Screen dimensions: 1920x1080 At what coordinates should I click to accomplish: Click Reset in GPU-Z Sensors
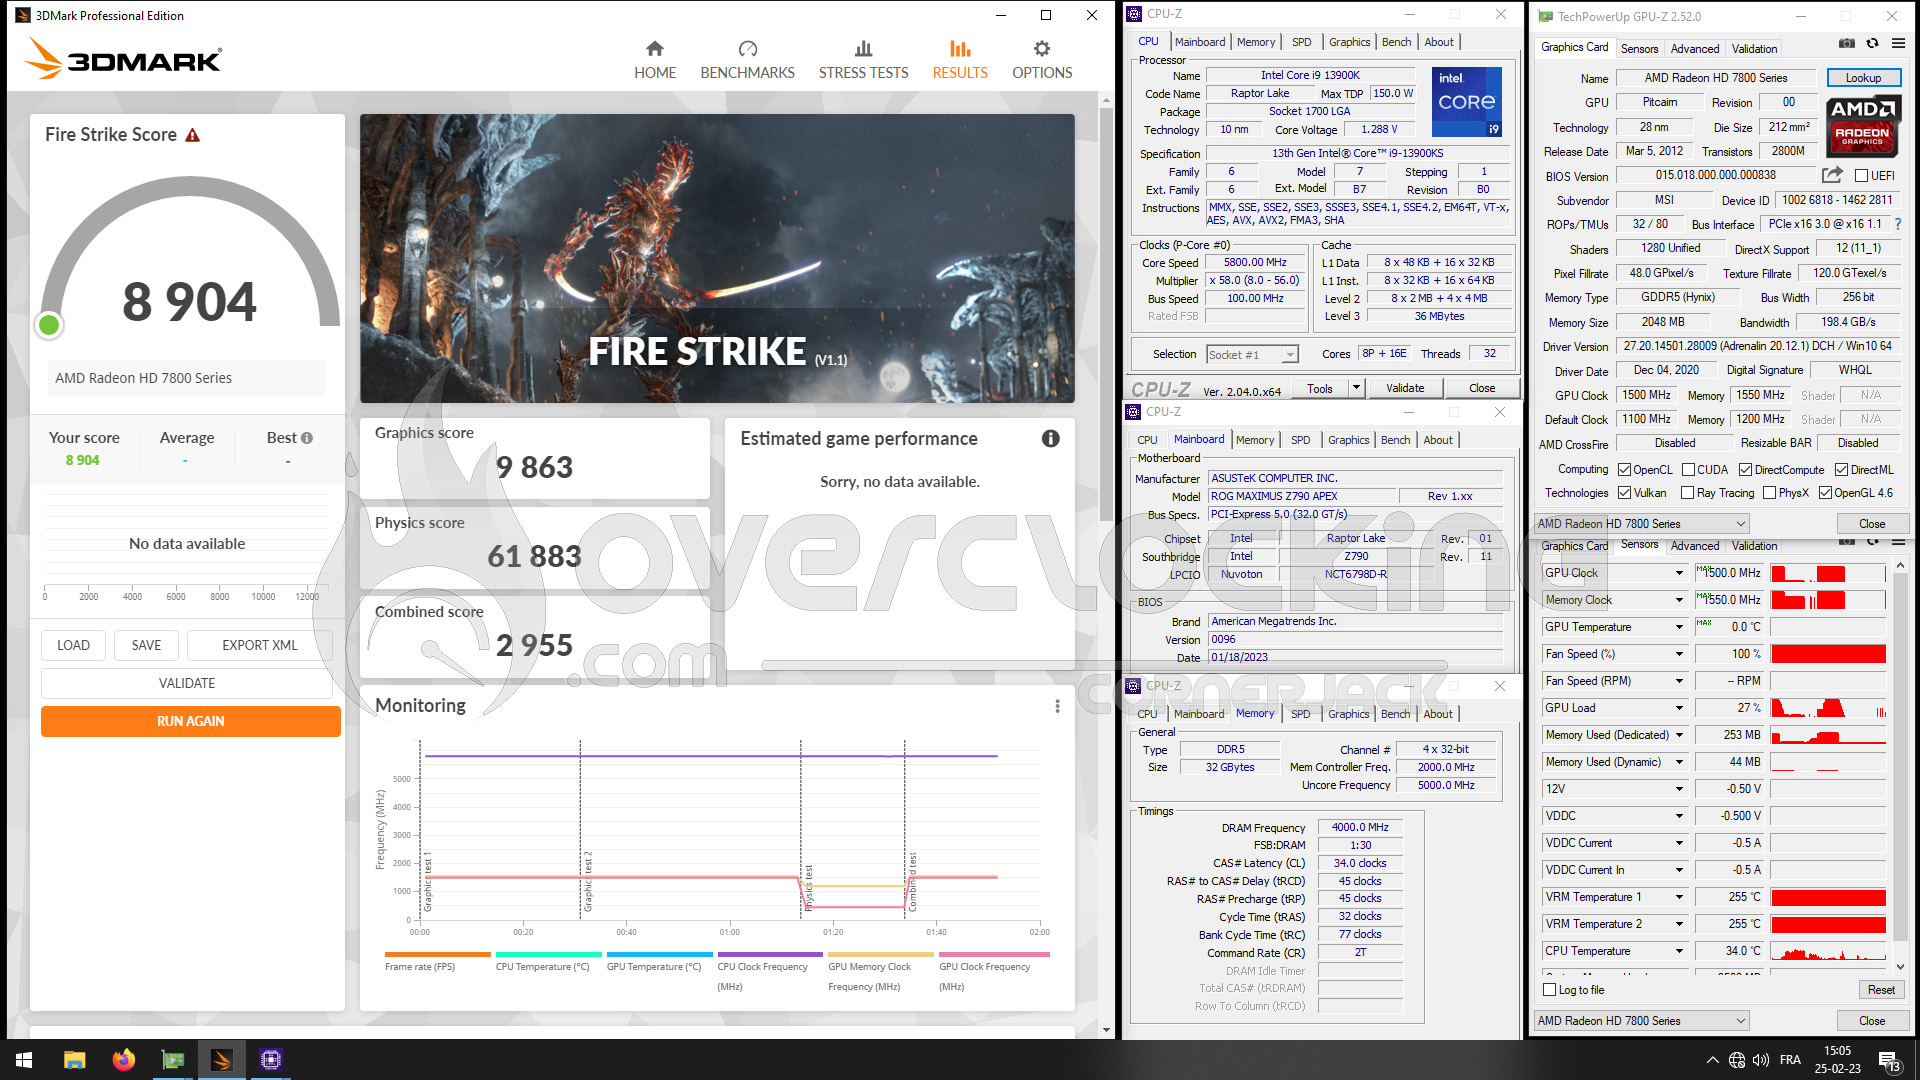[1880, 990]
